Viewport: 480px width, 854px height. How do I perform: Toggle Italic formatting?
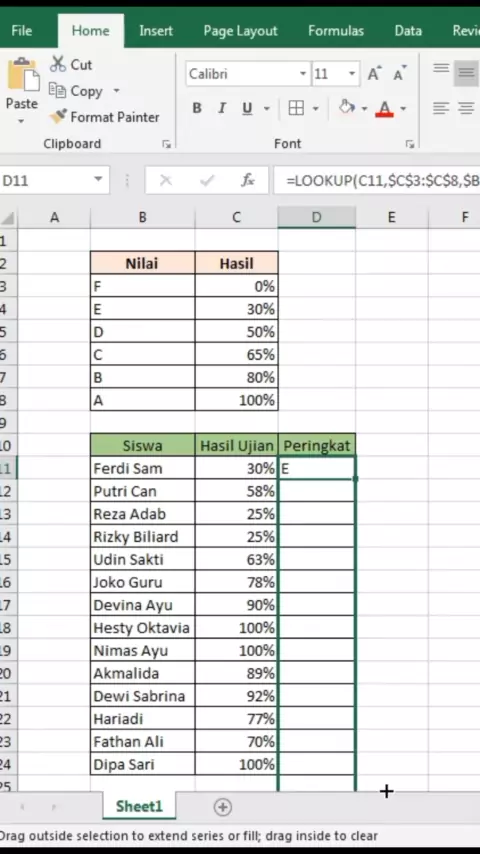point(222,108)
